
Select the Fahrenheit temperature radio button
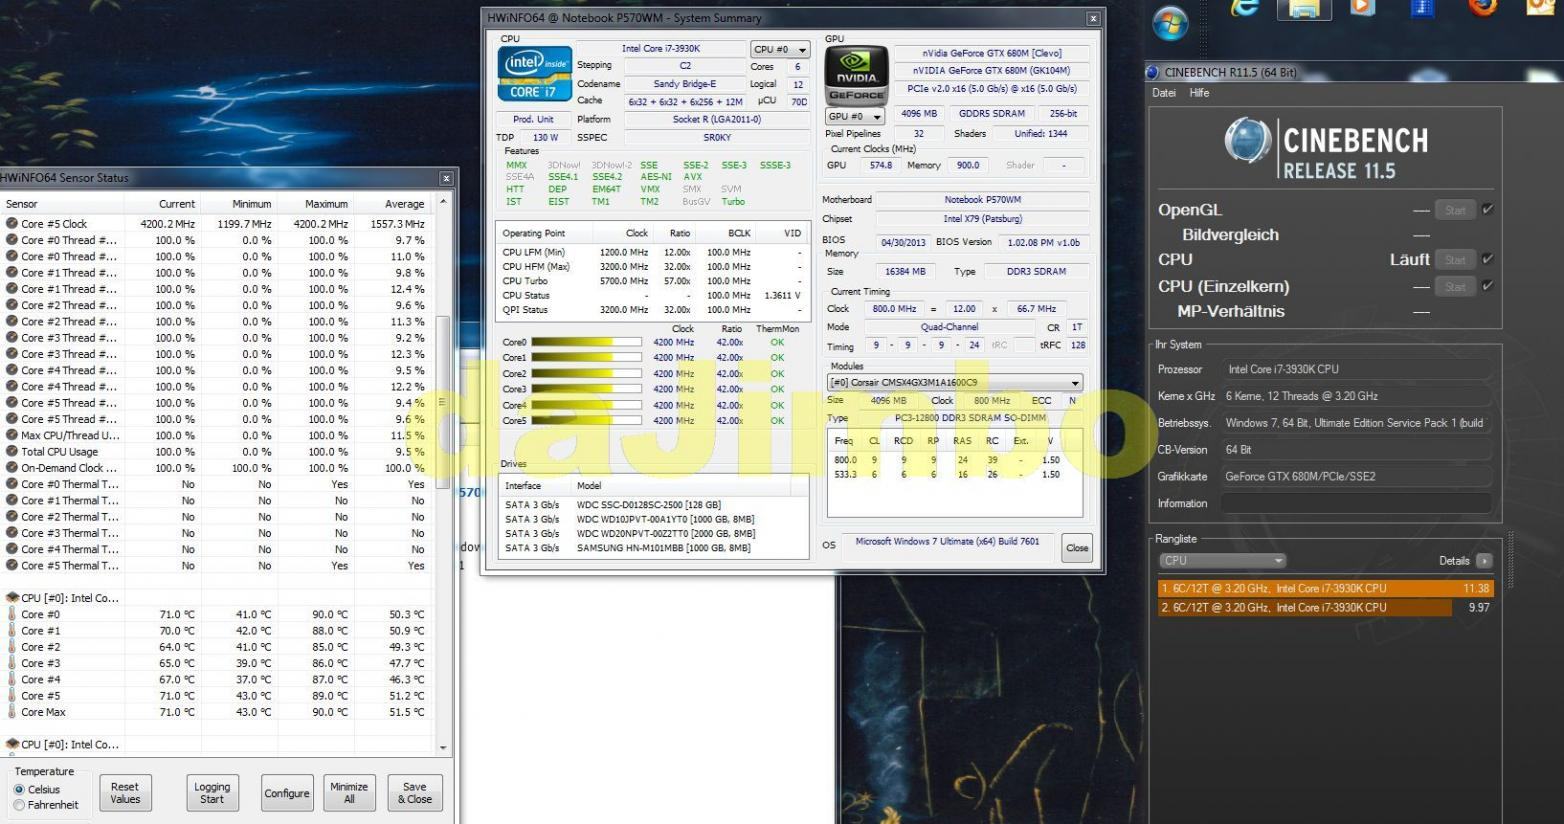19,805
